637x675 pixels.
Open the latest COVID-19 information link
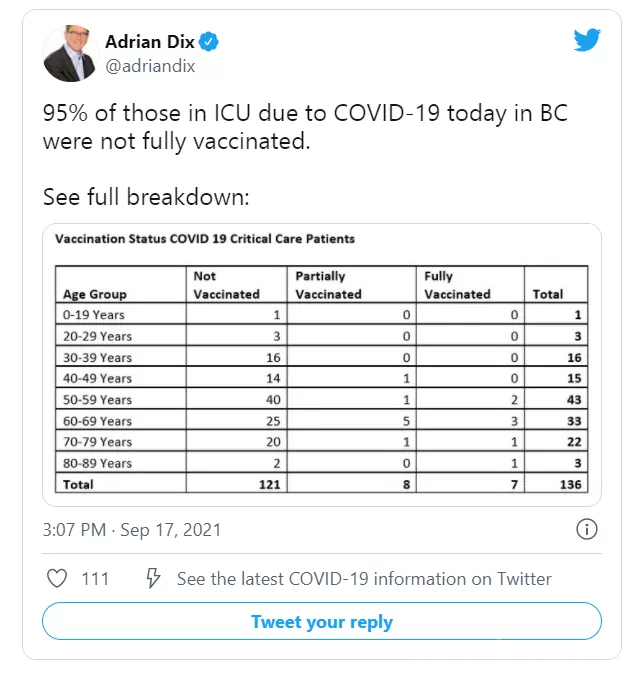tap(364, 578)
